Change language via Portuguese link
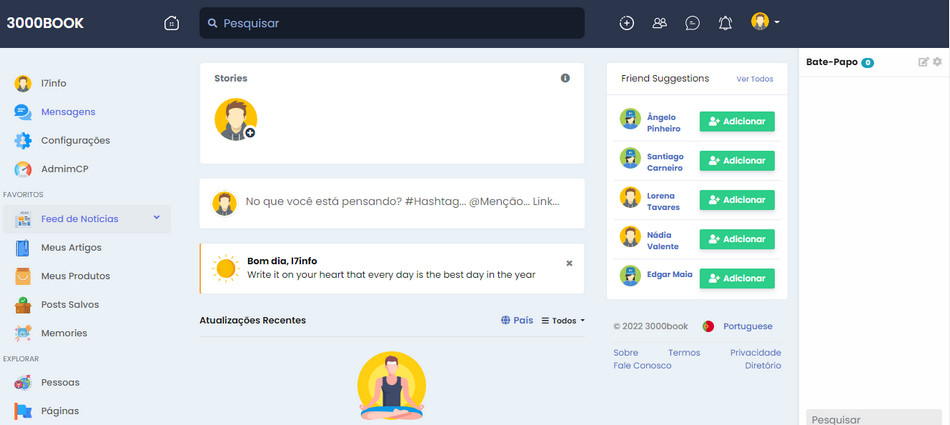 coord(748,326)
